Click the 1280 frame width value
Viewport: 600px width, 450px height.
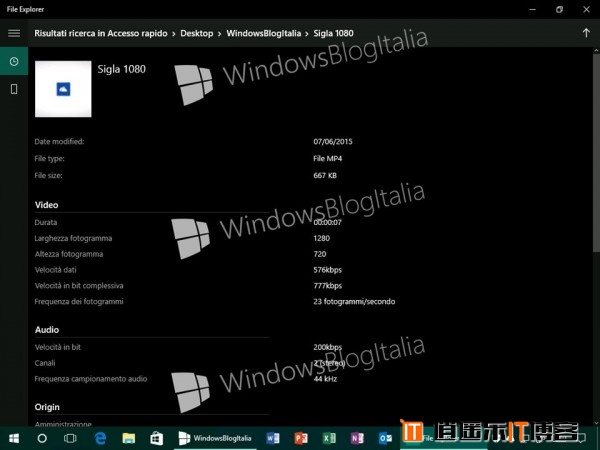click(x=321, y=238)
